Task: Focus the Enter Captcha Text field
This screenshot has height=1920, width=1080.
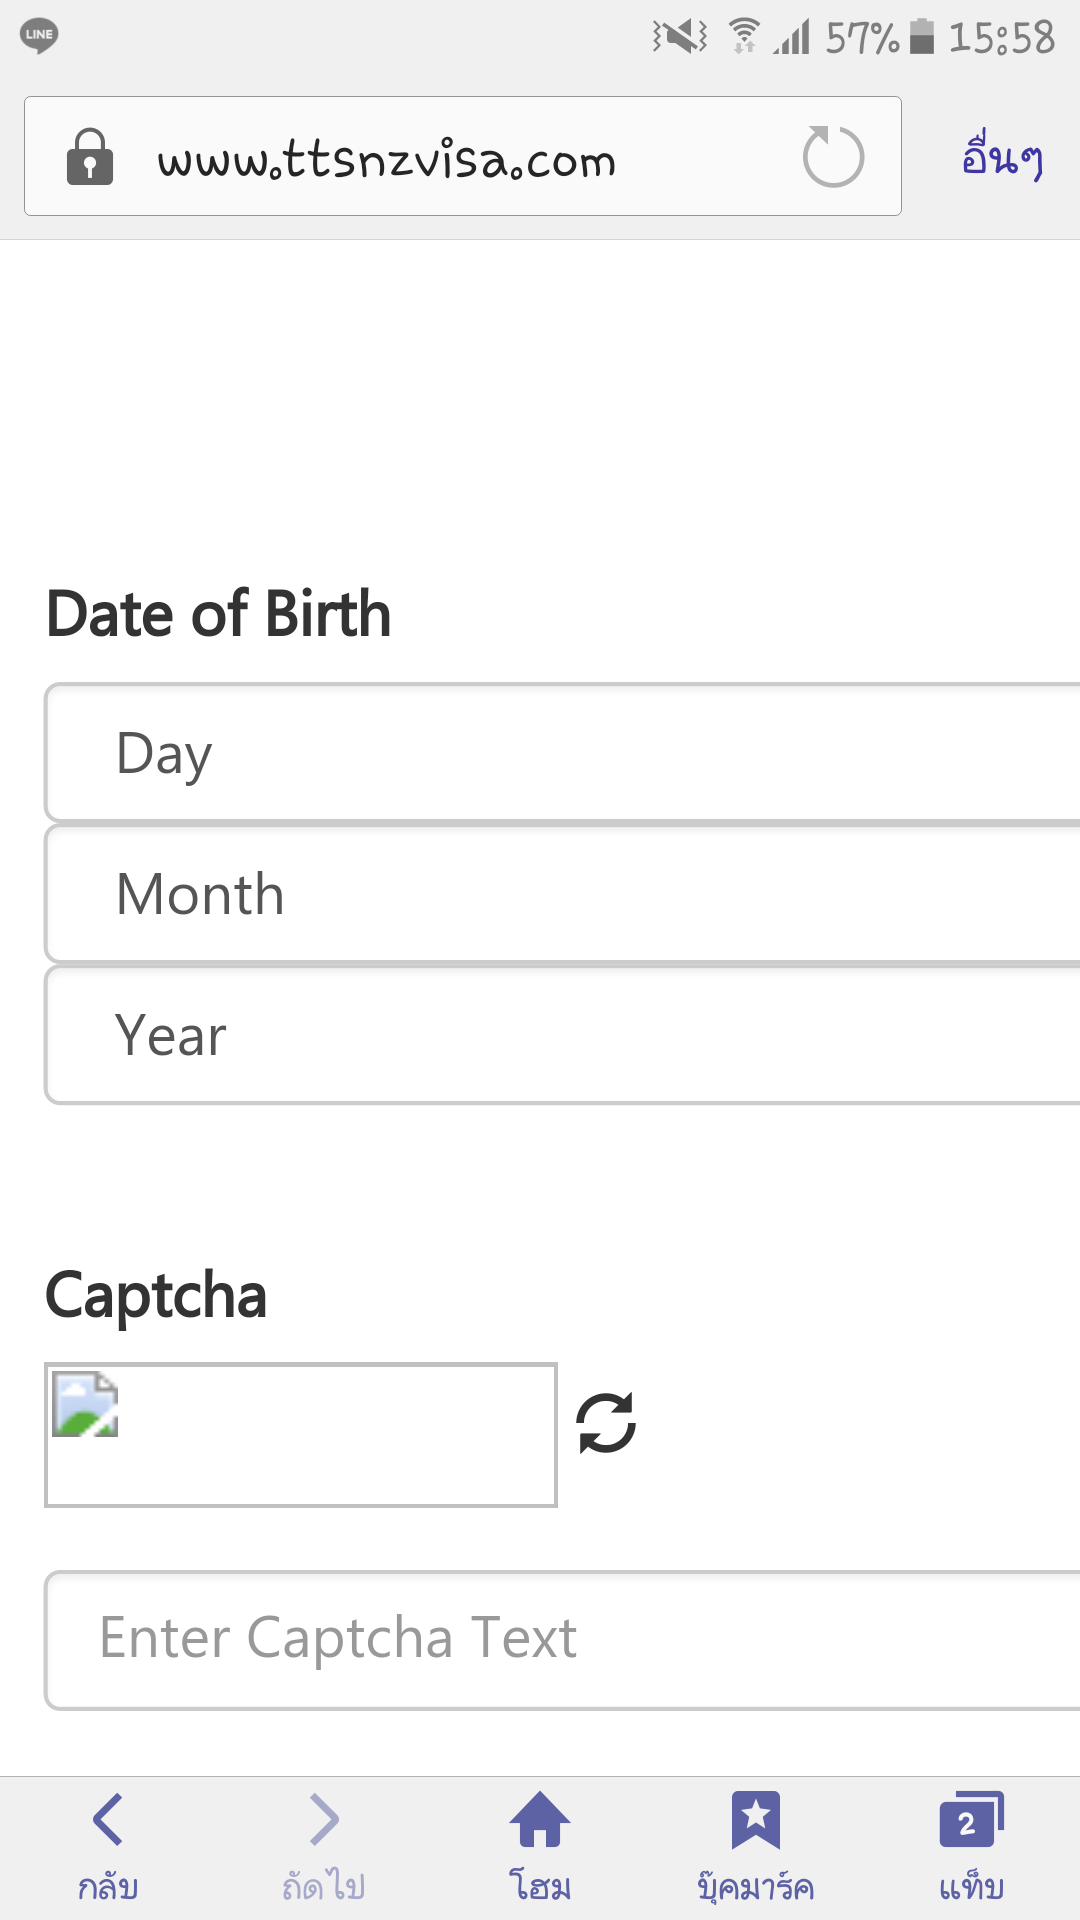Action: [562, 1639]
